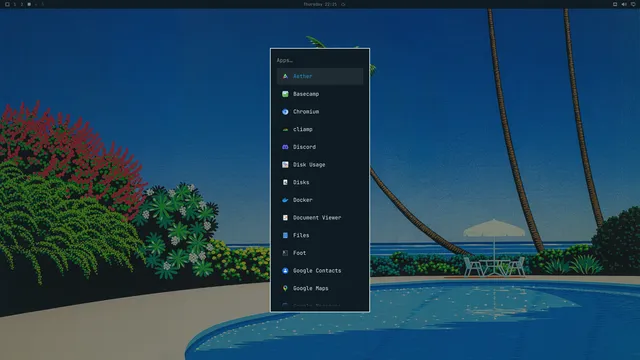Choose Files in the app list
Image resolution: width=640 pixels, height=360 pixels.
320,235
